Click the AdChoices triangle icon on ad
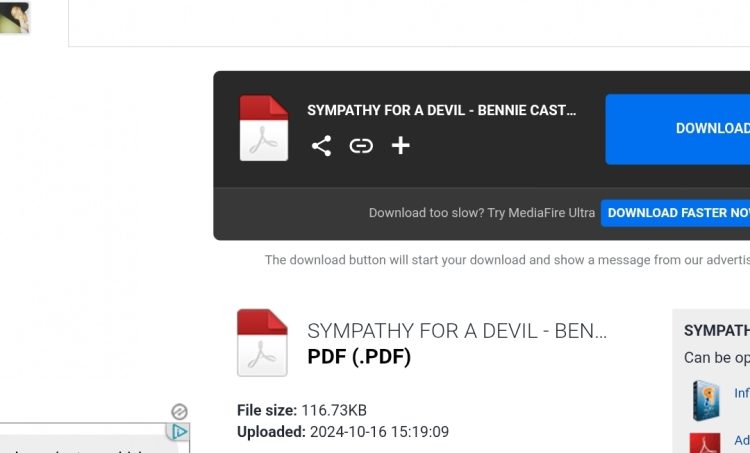The height and width of the screenshot is (453, 750). pyautogui.click(x=179, y=432)
